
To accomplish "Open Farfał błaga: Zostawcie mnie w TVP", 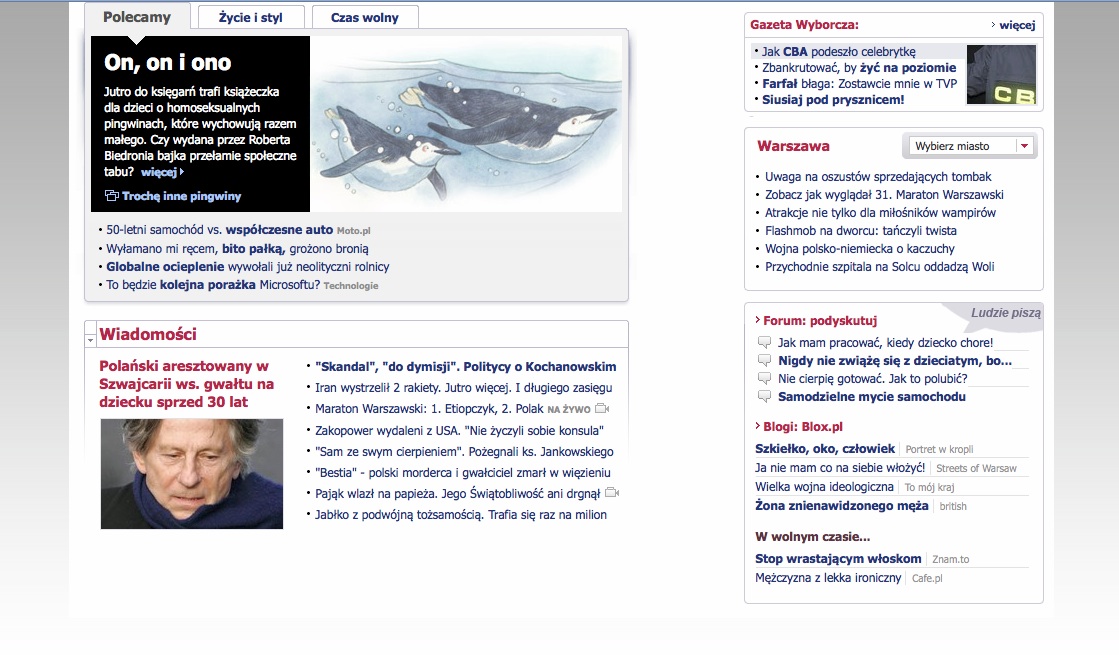I will pos(860,83).
